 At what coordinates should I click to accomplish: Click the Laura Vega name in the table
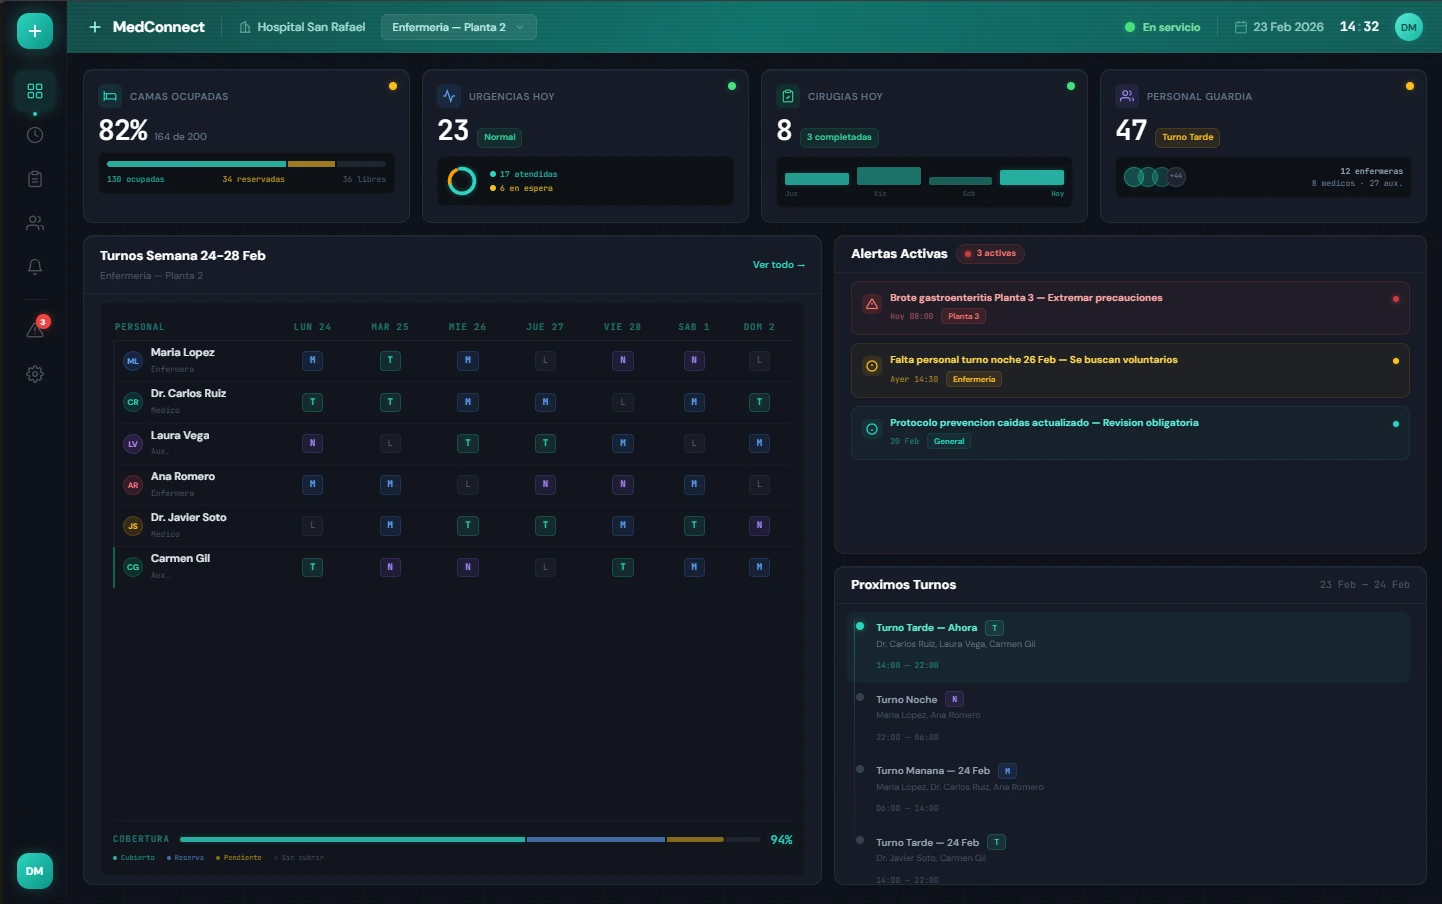tap(180, 435)
